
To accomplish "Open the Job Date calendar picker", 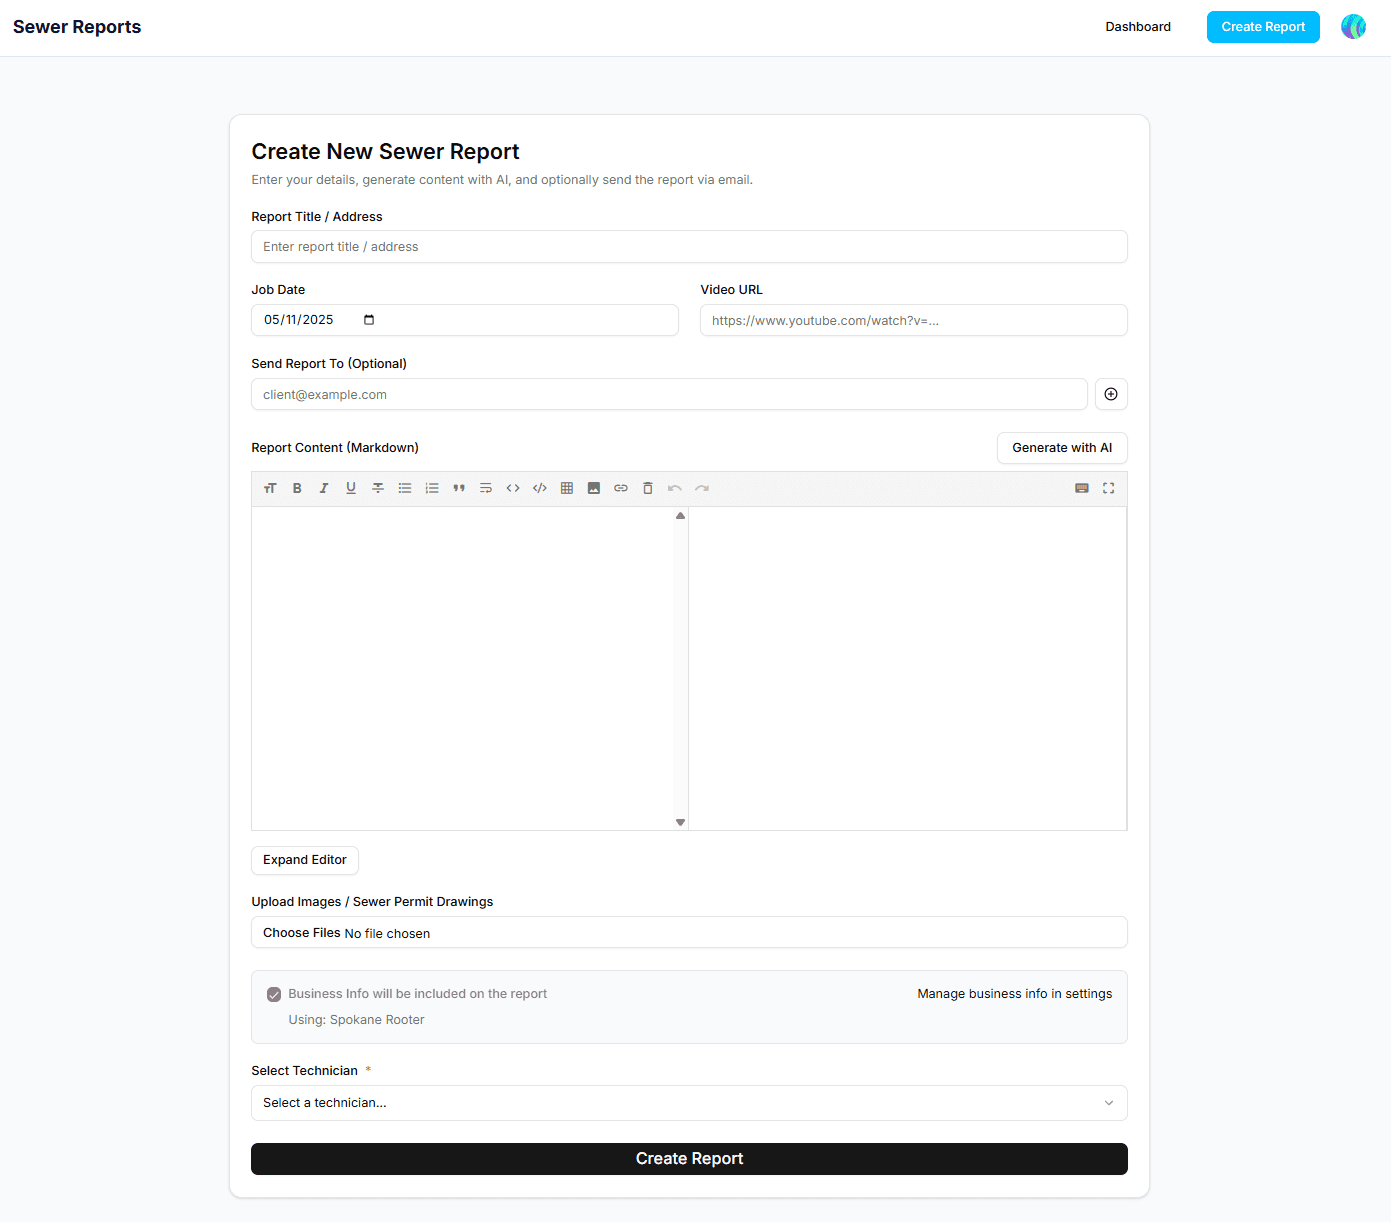I will coord(369,320).
